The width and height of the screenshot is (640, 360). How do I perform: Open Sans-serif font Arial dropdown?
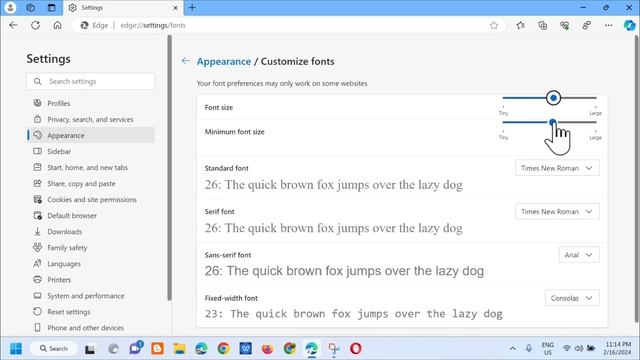click(579, 255)
